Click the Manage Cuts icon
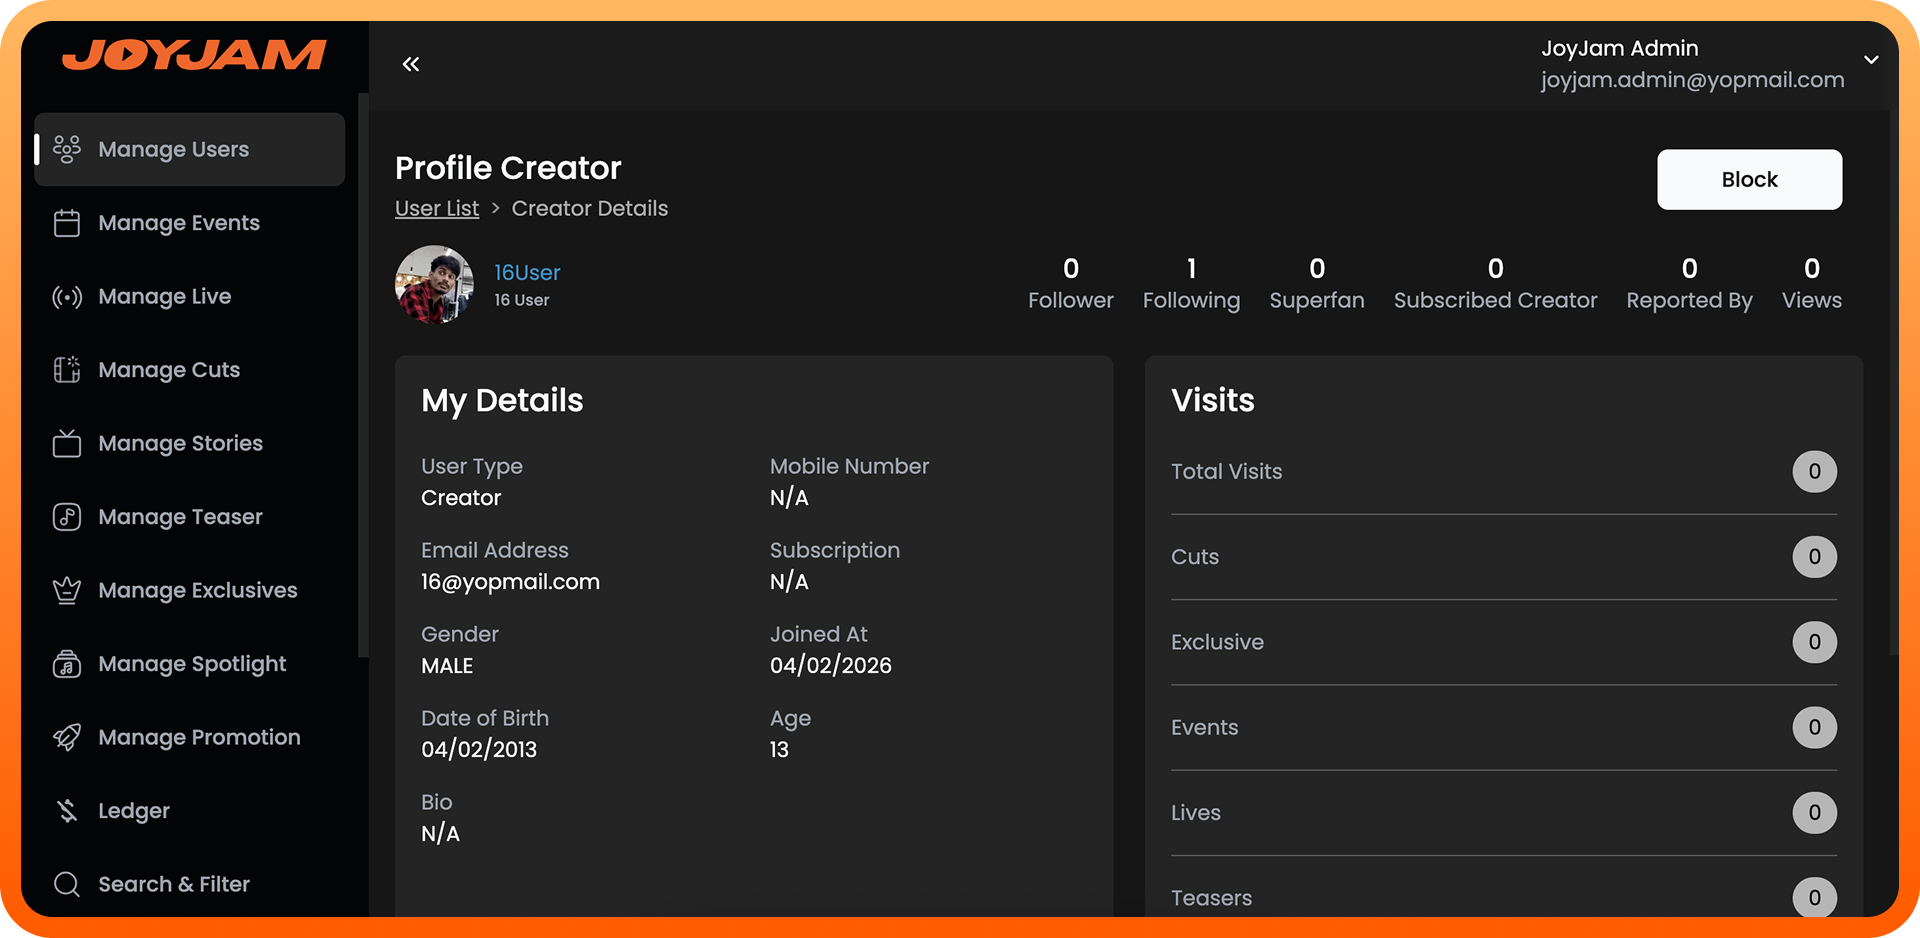This screenshot has width=1920, height=938. click(x=67, y=370)
